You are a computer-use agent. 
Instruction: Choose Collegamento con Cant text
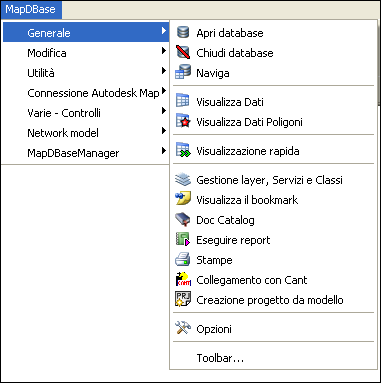click(252, 280)
